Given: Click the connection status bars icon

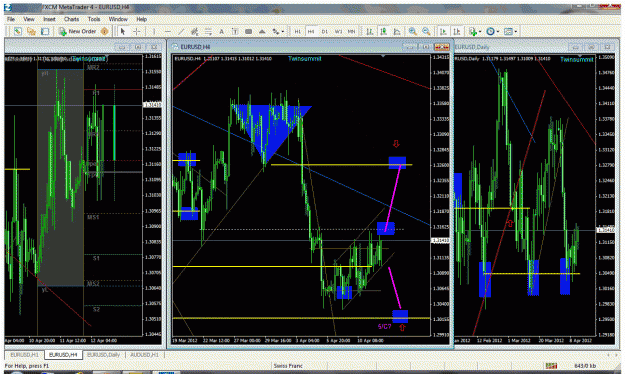Looking at the screenshot, I should pos(551,366).
